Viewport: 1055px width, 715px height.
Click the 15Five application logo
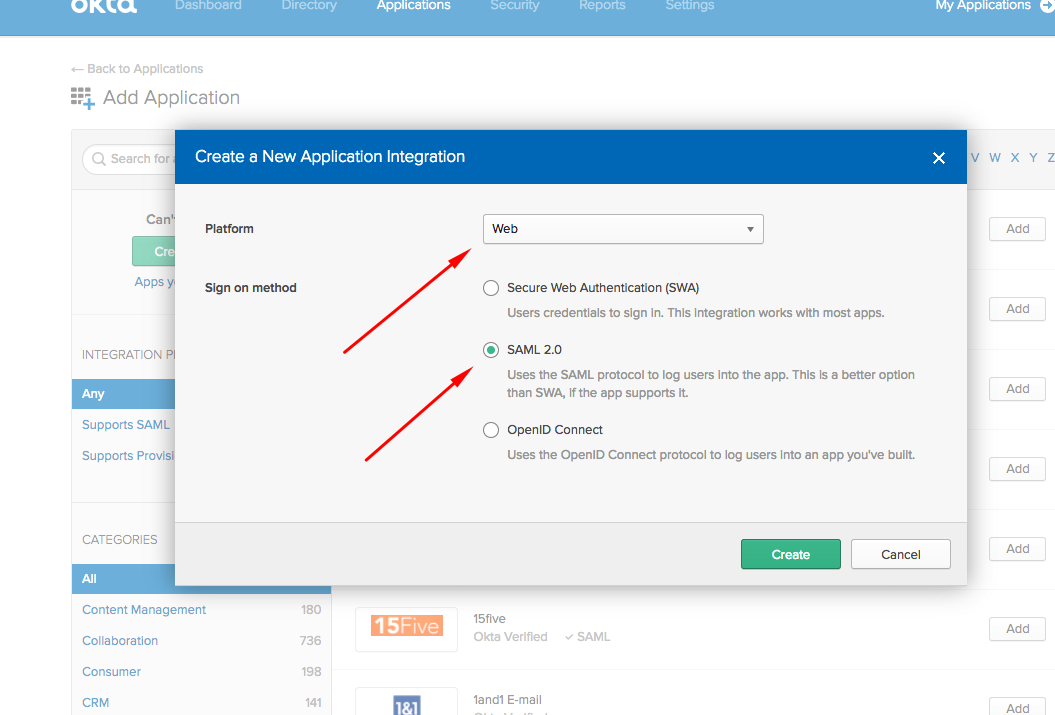(x=406, y=627)
